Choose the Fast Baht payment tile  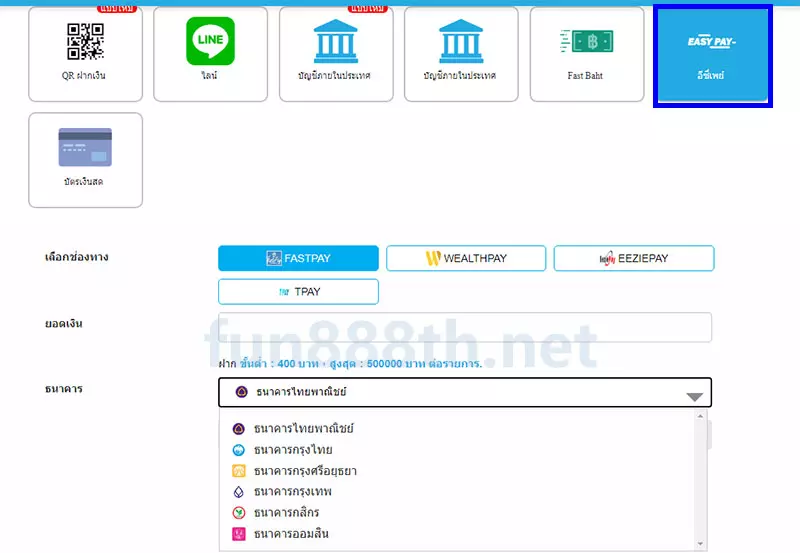(586, 54)
